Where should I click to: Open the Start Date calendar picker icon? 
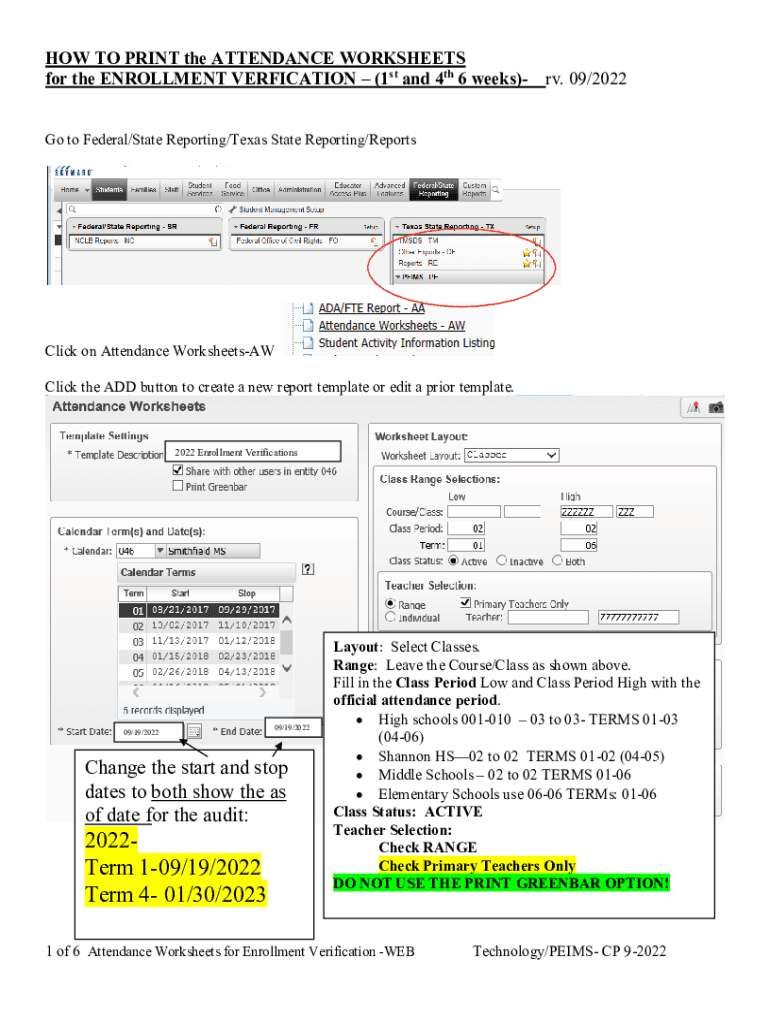pyautogui.click(x=194, y=732)
